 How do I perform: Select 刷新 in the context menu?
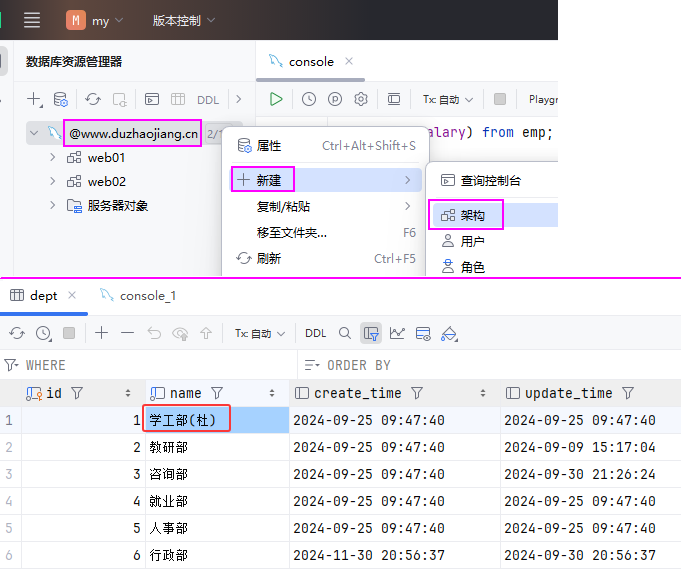click(x=269, y=258)
